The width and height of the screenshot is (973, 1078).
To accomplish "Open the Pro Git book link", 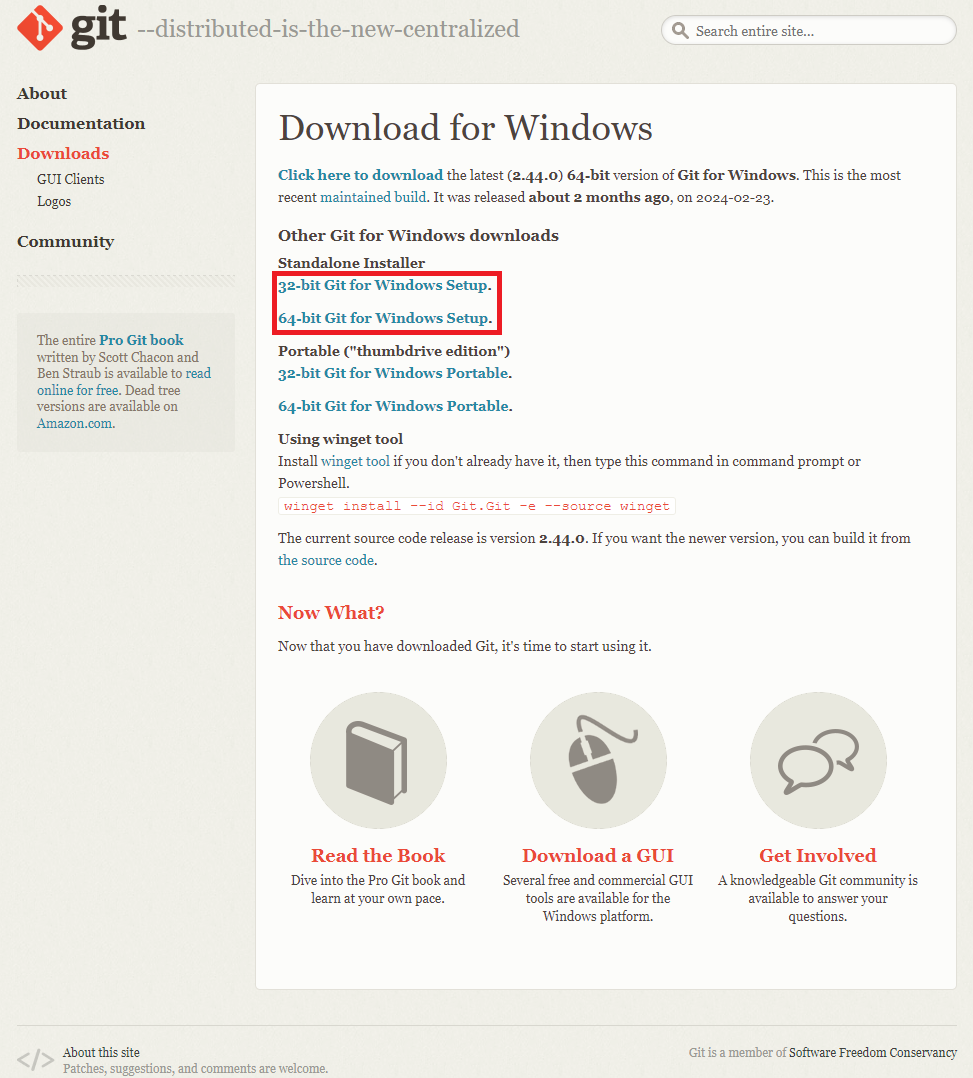I will [x=142, y=340].
